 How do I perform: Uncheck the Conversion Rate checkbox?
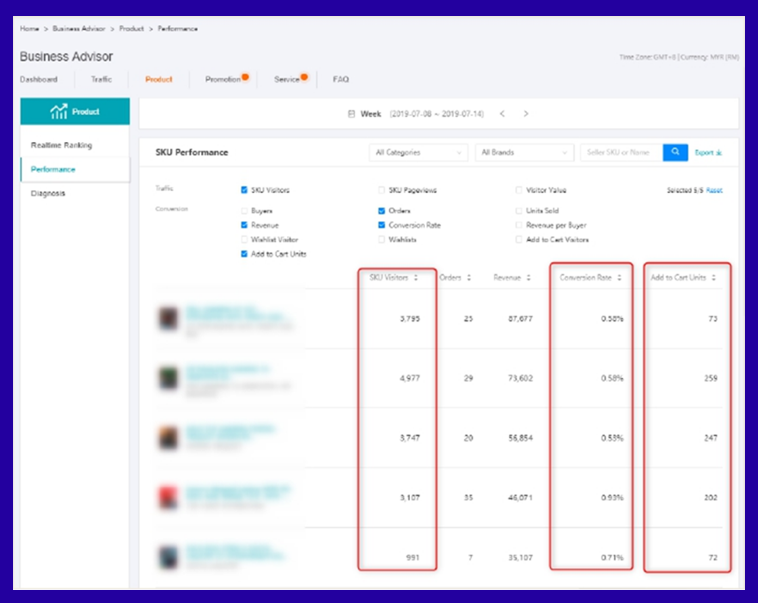coord(381,225)
